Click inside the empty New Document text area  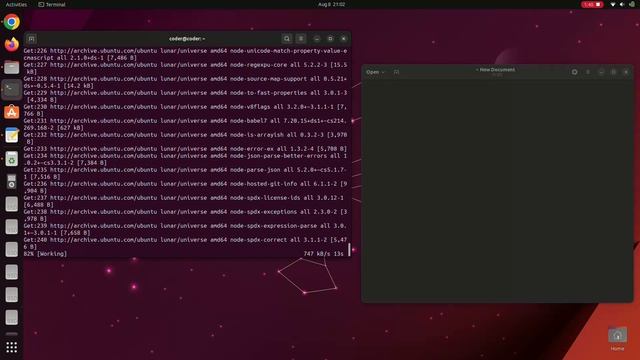pos(497,190)
